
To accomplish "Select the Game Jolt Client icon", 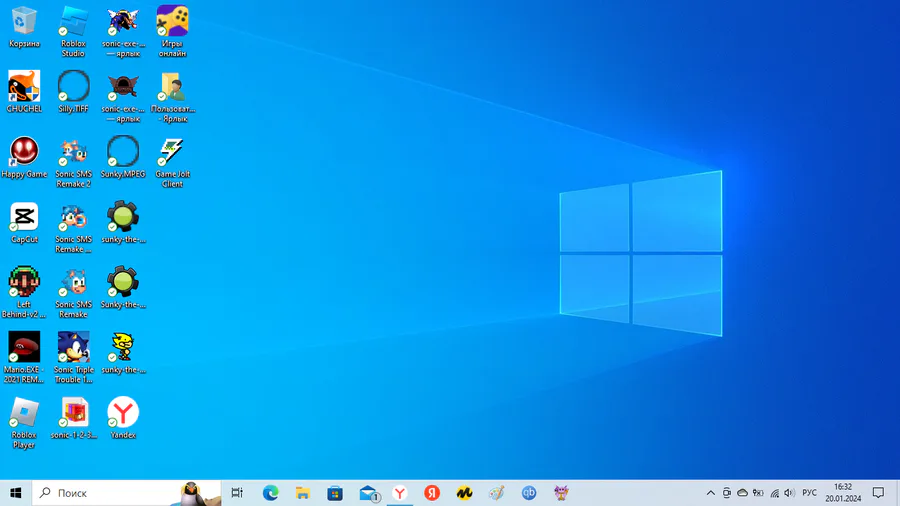I will [x=172, y=162].
